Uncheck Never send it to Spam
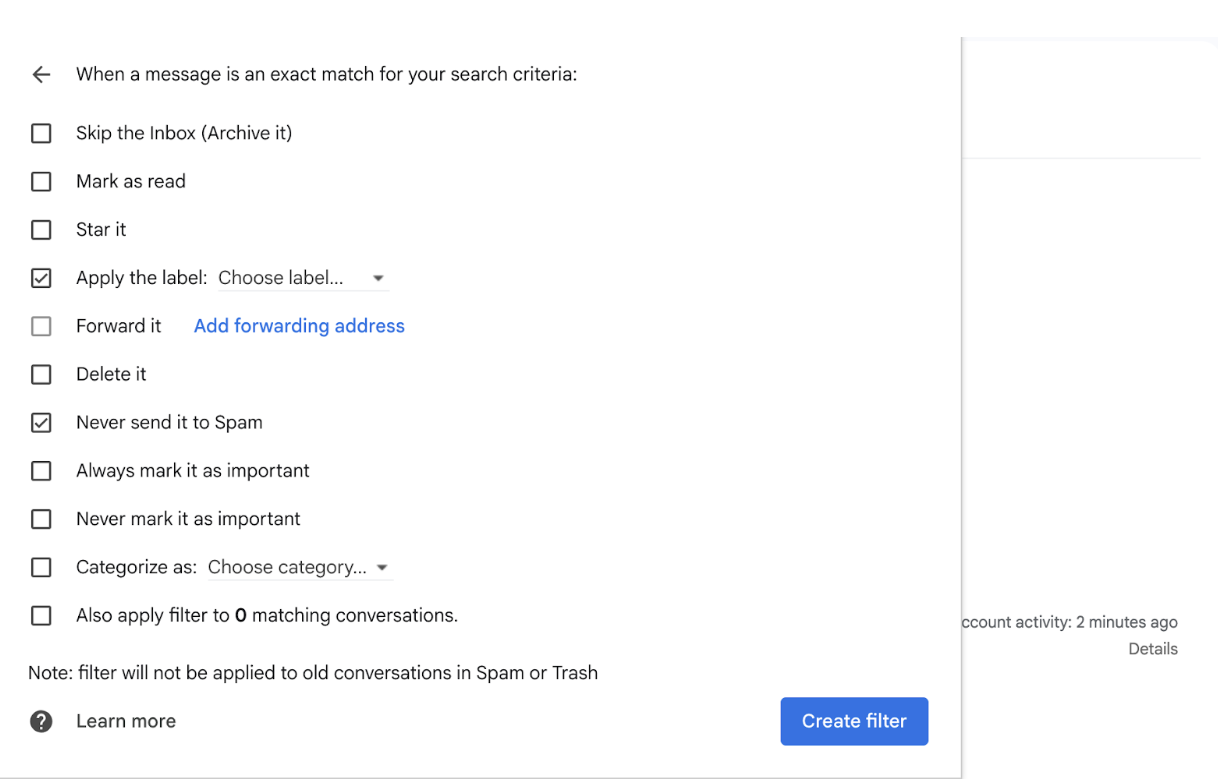Screen dimensions: 1218x784 (x=41, y=423)
